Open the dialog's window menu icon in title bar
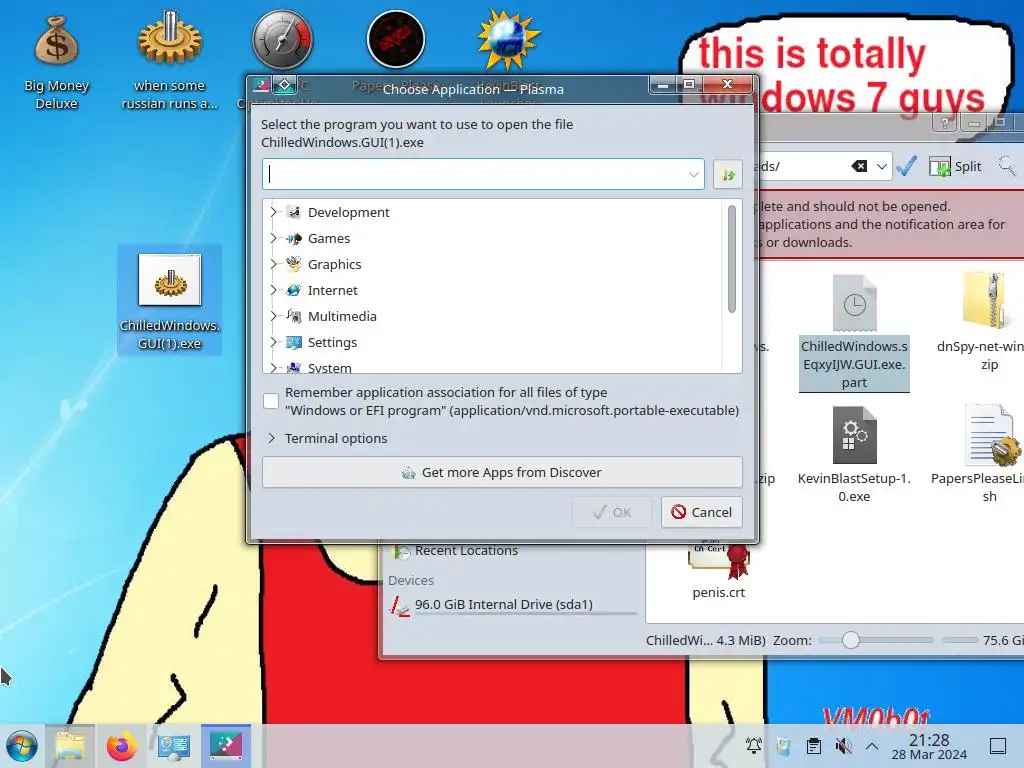 click(261, 85)
